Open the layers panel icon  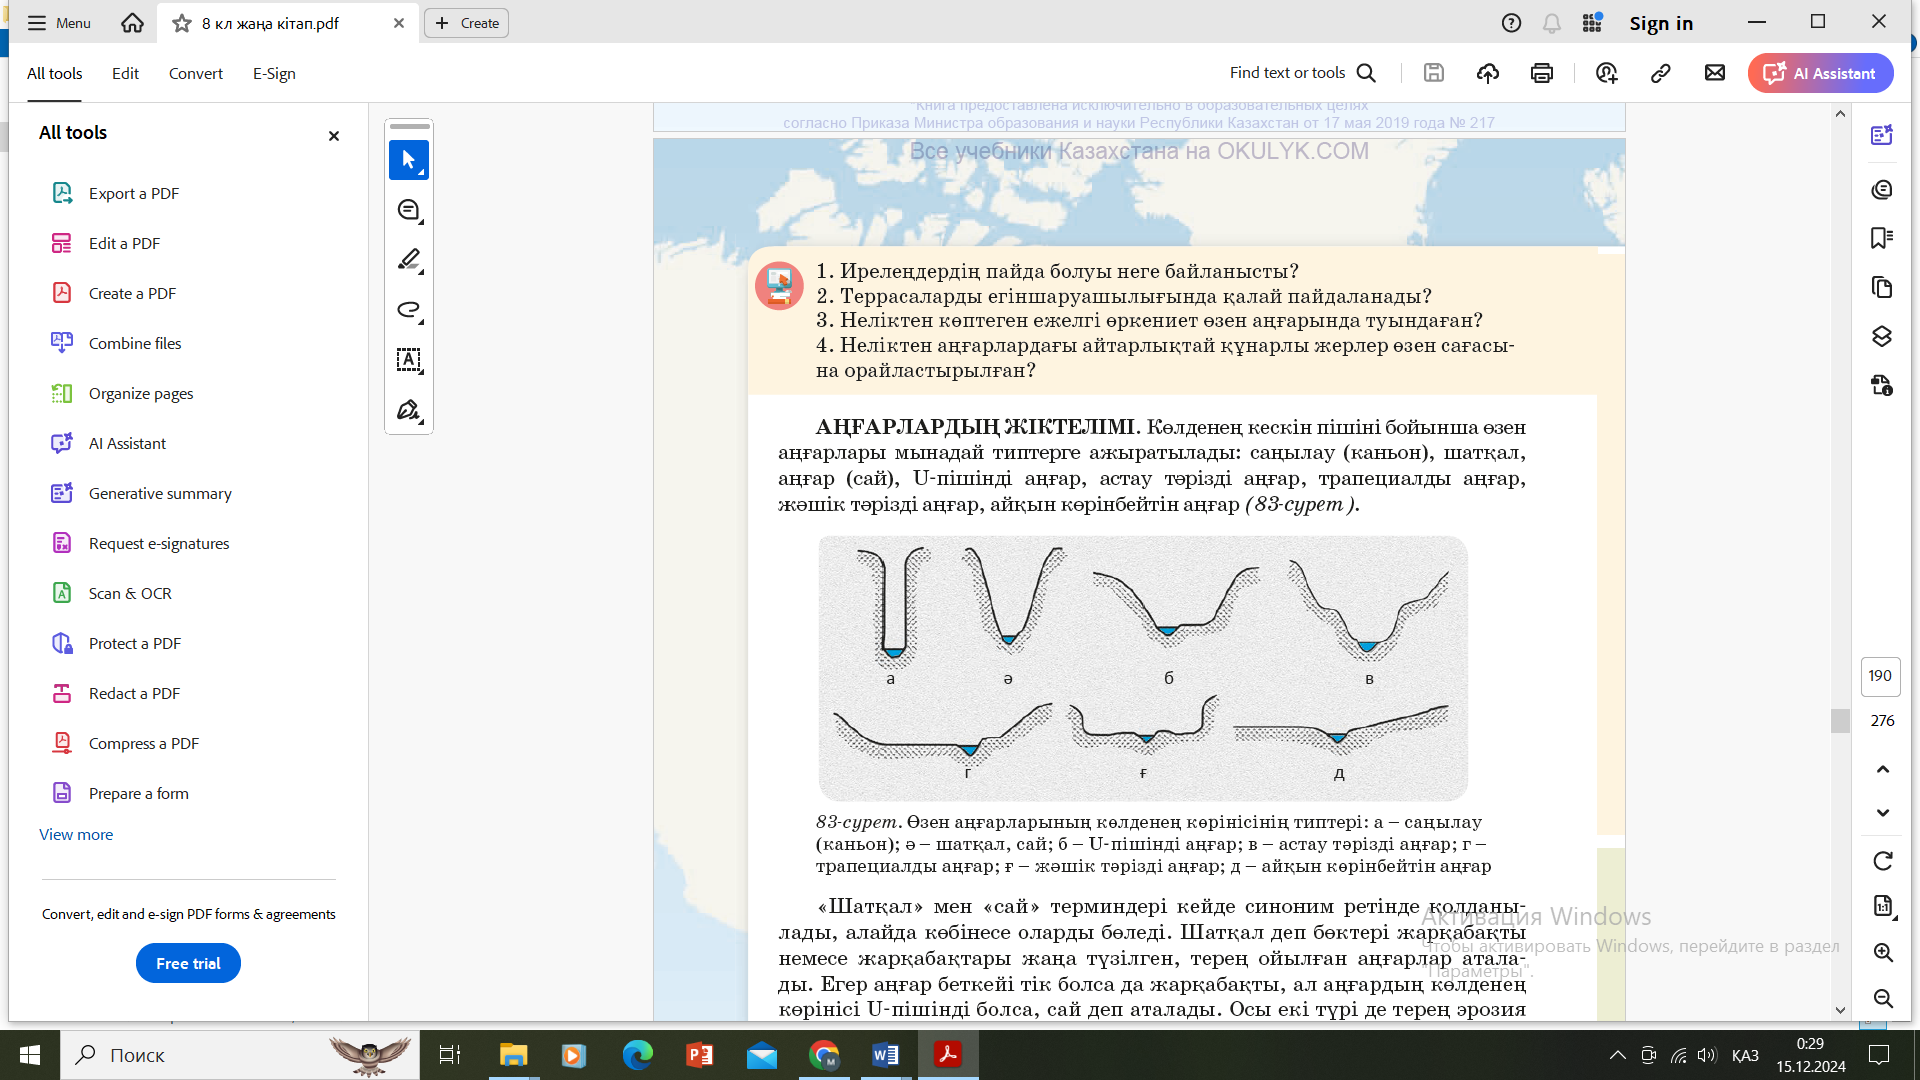[x=1881, y=336]
